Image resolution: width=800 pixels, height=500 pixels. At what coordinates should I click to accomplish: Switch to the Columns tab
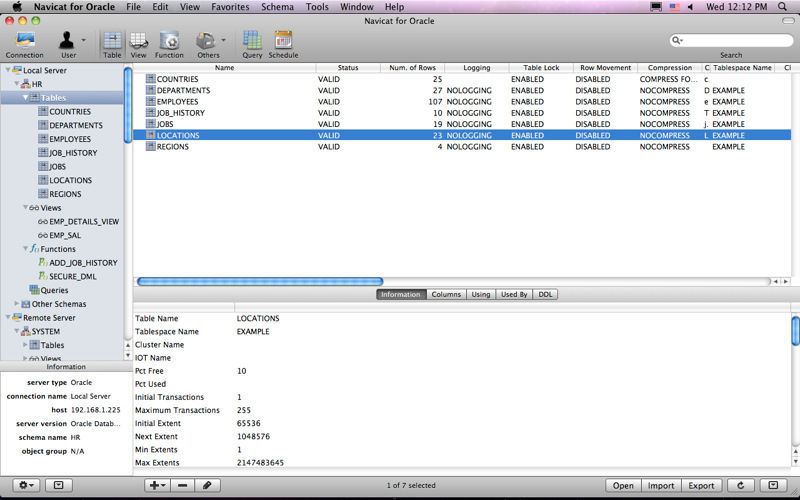point(446,294)
